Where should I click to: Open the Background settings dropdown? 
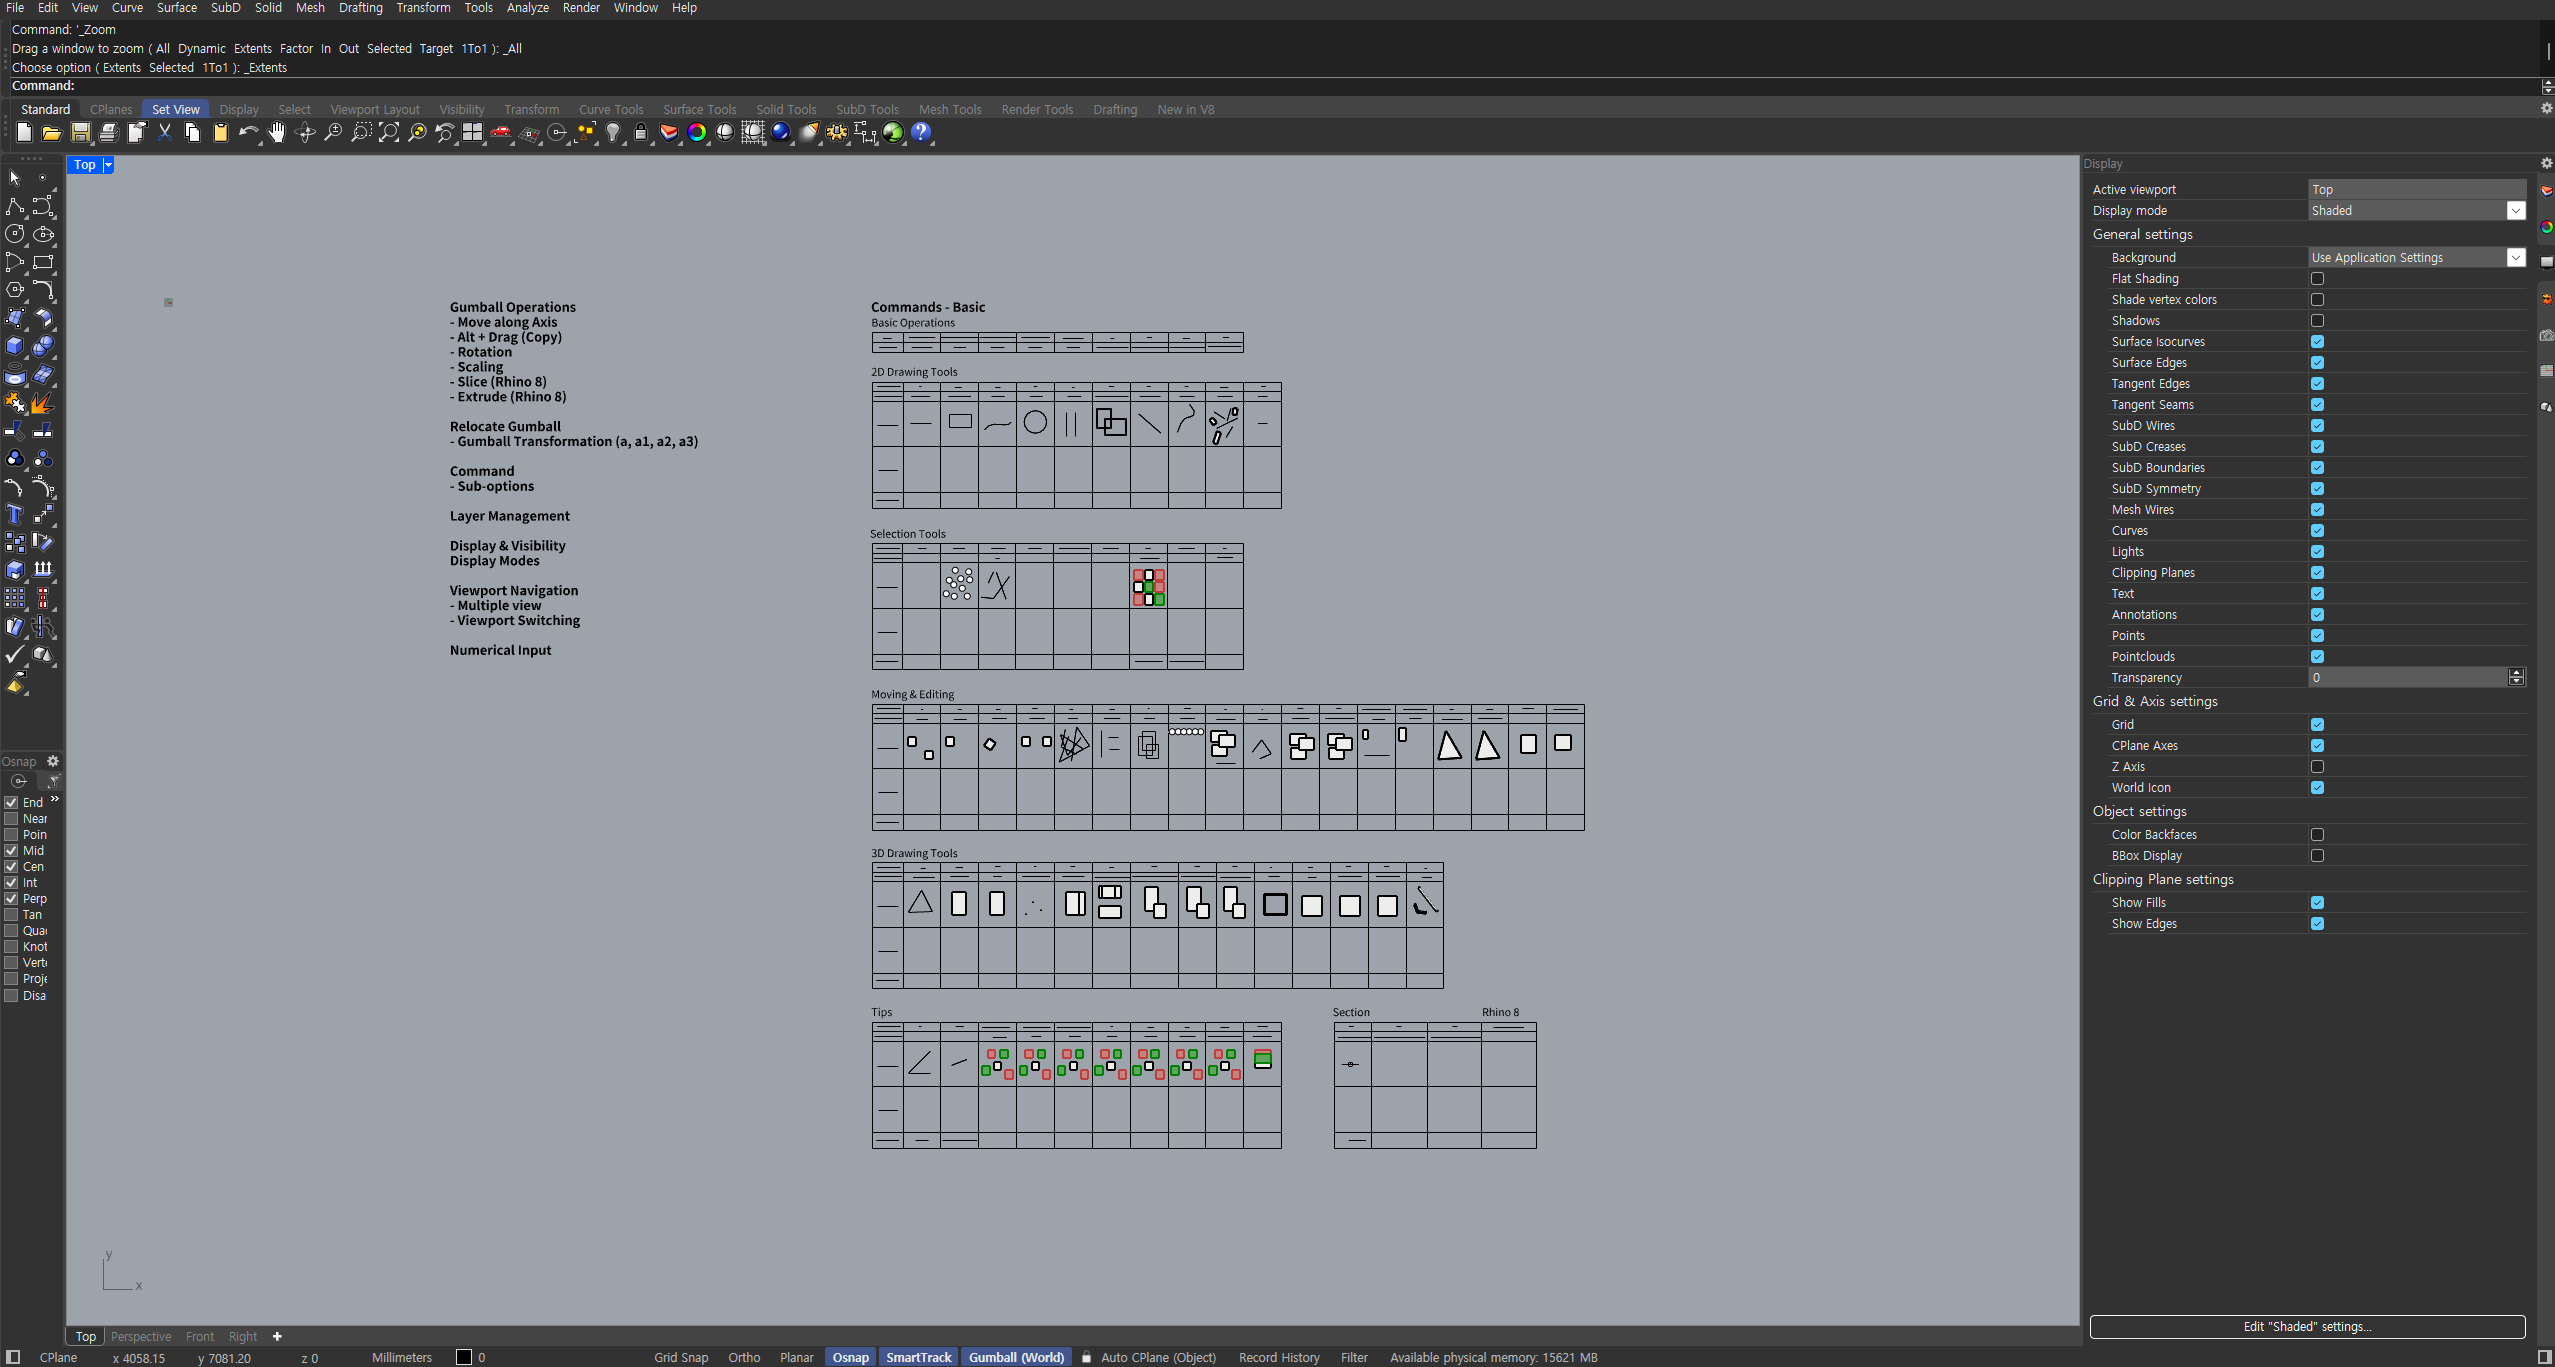point(2515,258)
